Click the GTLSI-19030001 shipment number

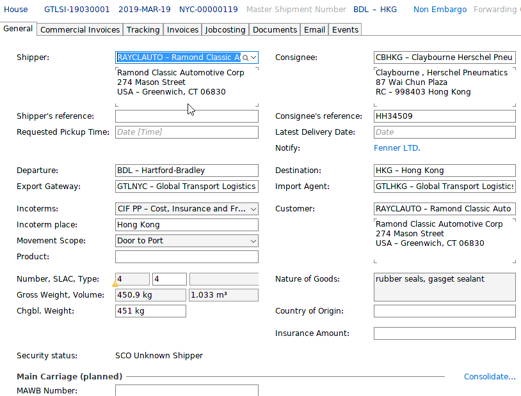click(x=77, y=9)
